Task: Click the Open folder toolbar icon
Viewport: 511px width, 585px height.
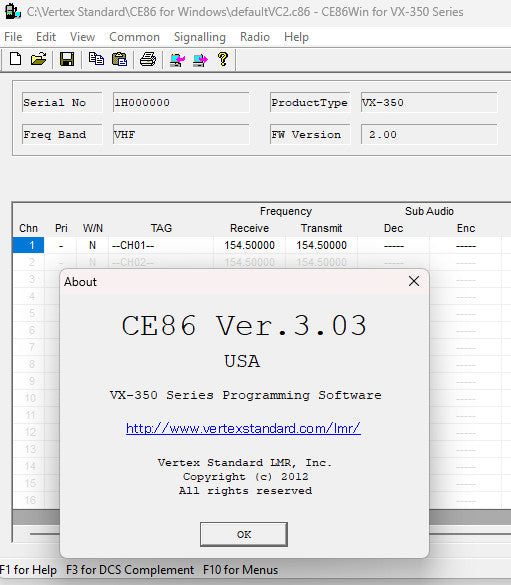Action: tap(38, 59)
